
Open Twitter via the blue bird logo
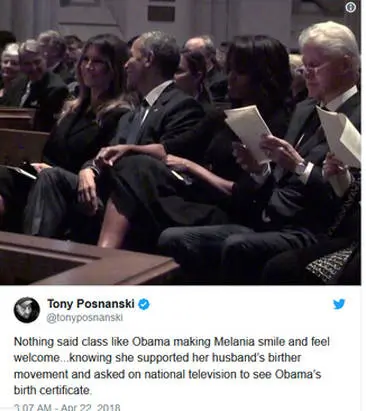(339, 304)
